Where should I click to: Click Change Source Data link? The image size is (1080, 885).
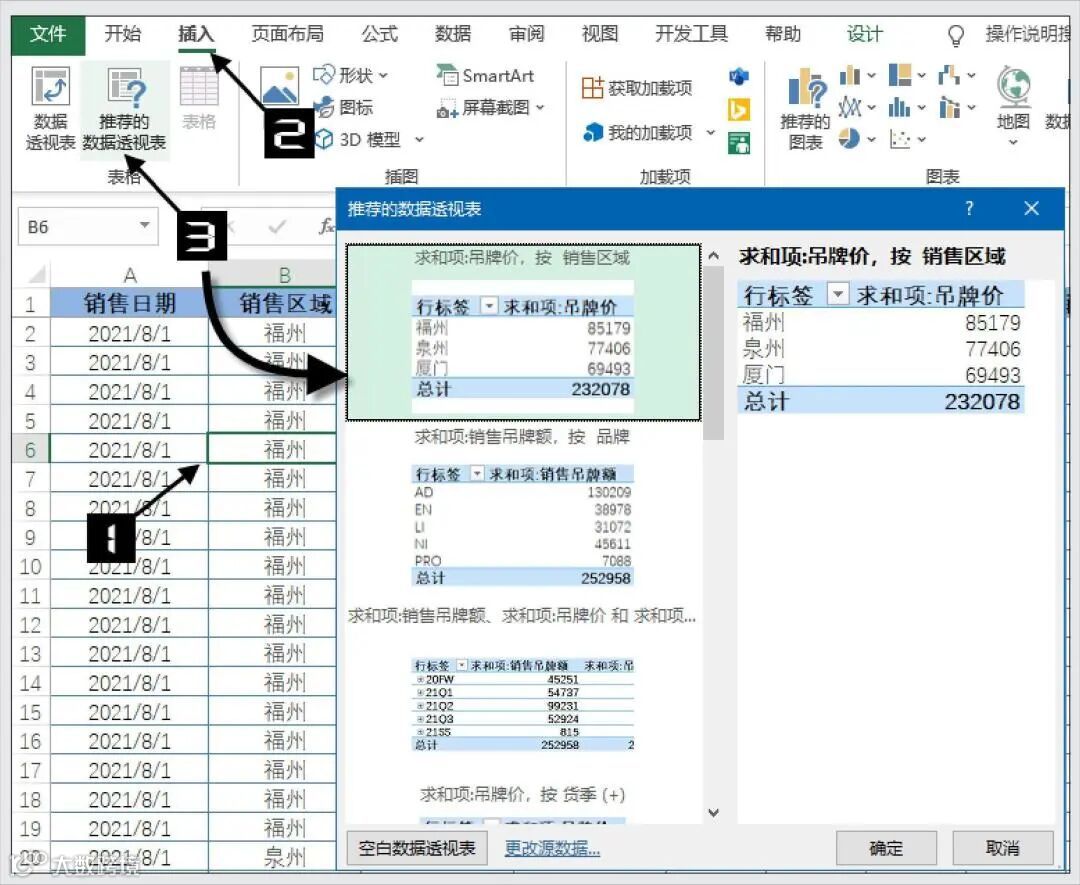tap(552, 848)
